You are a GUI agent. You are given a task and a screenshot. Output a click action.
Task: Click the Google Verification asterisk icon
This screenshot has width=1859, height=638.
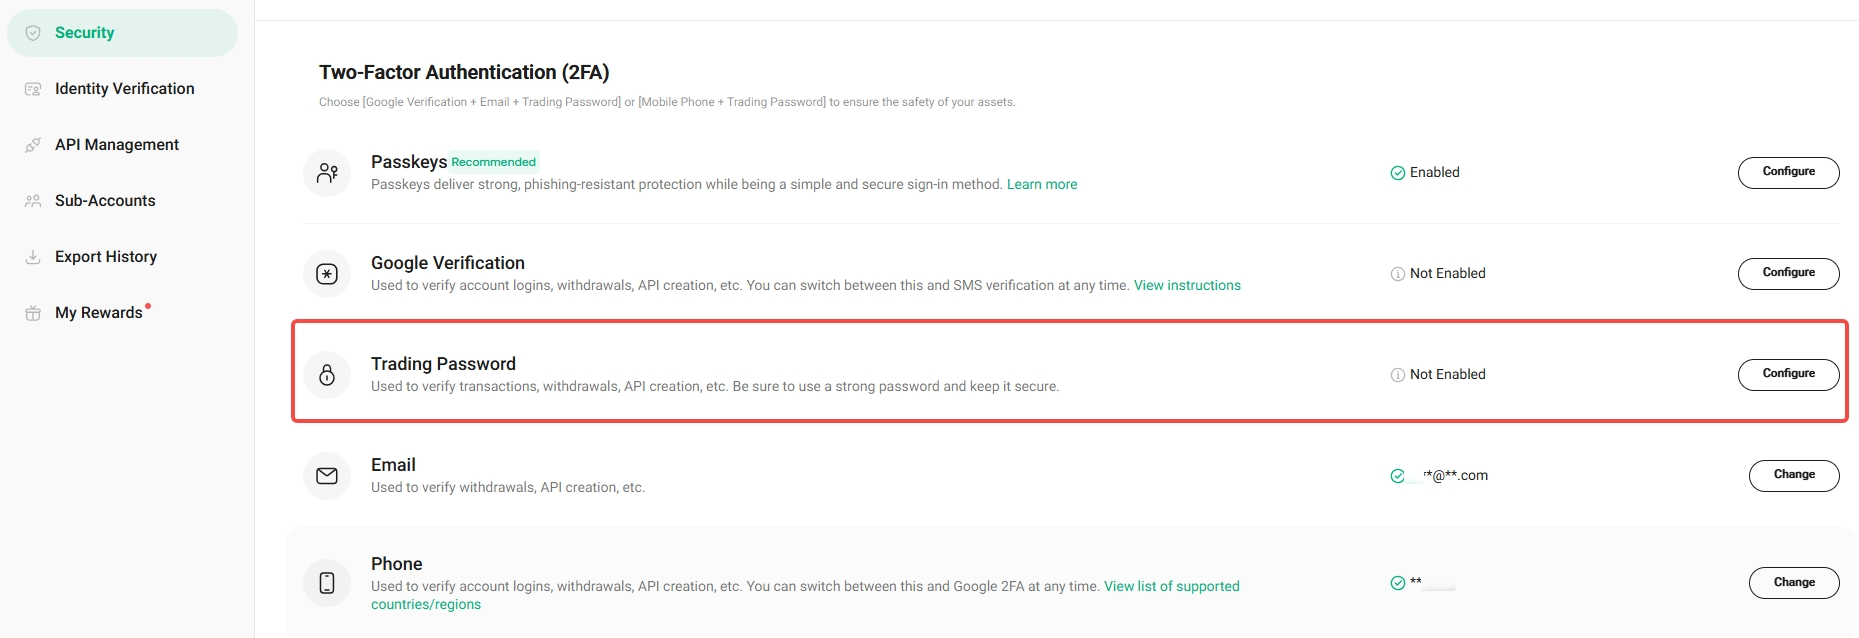tap(327, 274)
